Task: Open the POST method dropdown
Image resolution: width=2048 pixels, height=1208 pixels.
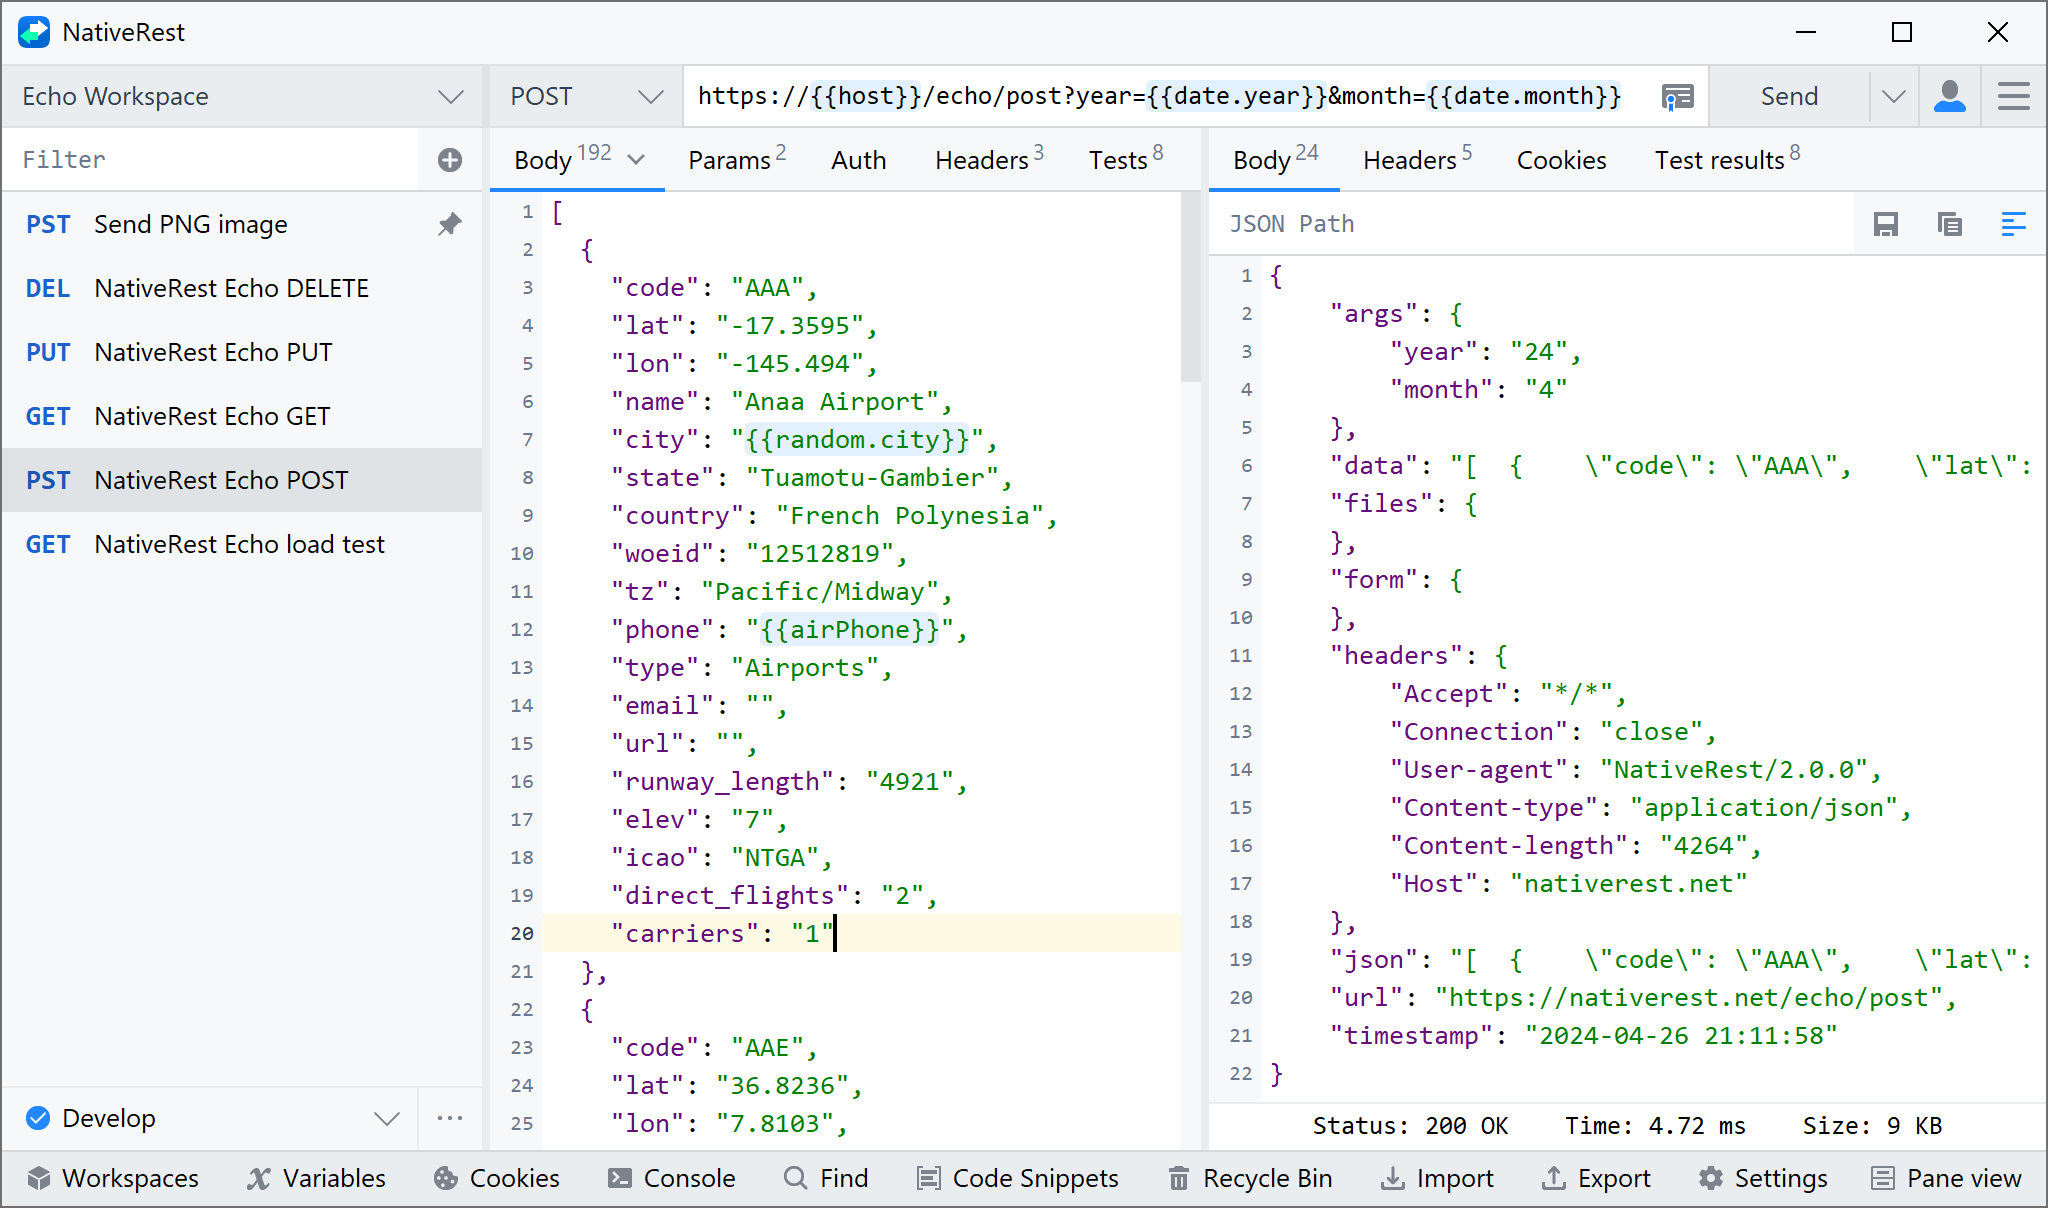Action: [650, 96]
